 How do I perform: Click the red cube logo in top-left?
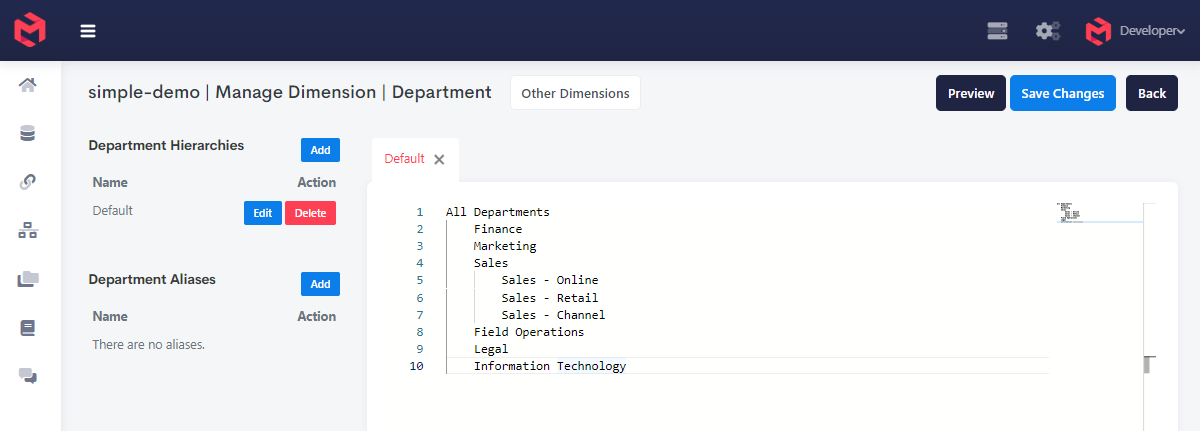tap(30, 30)
